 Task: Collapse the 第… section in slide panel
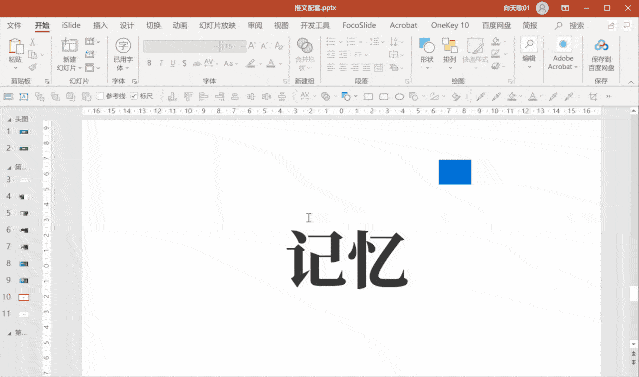coord(9,333)
